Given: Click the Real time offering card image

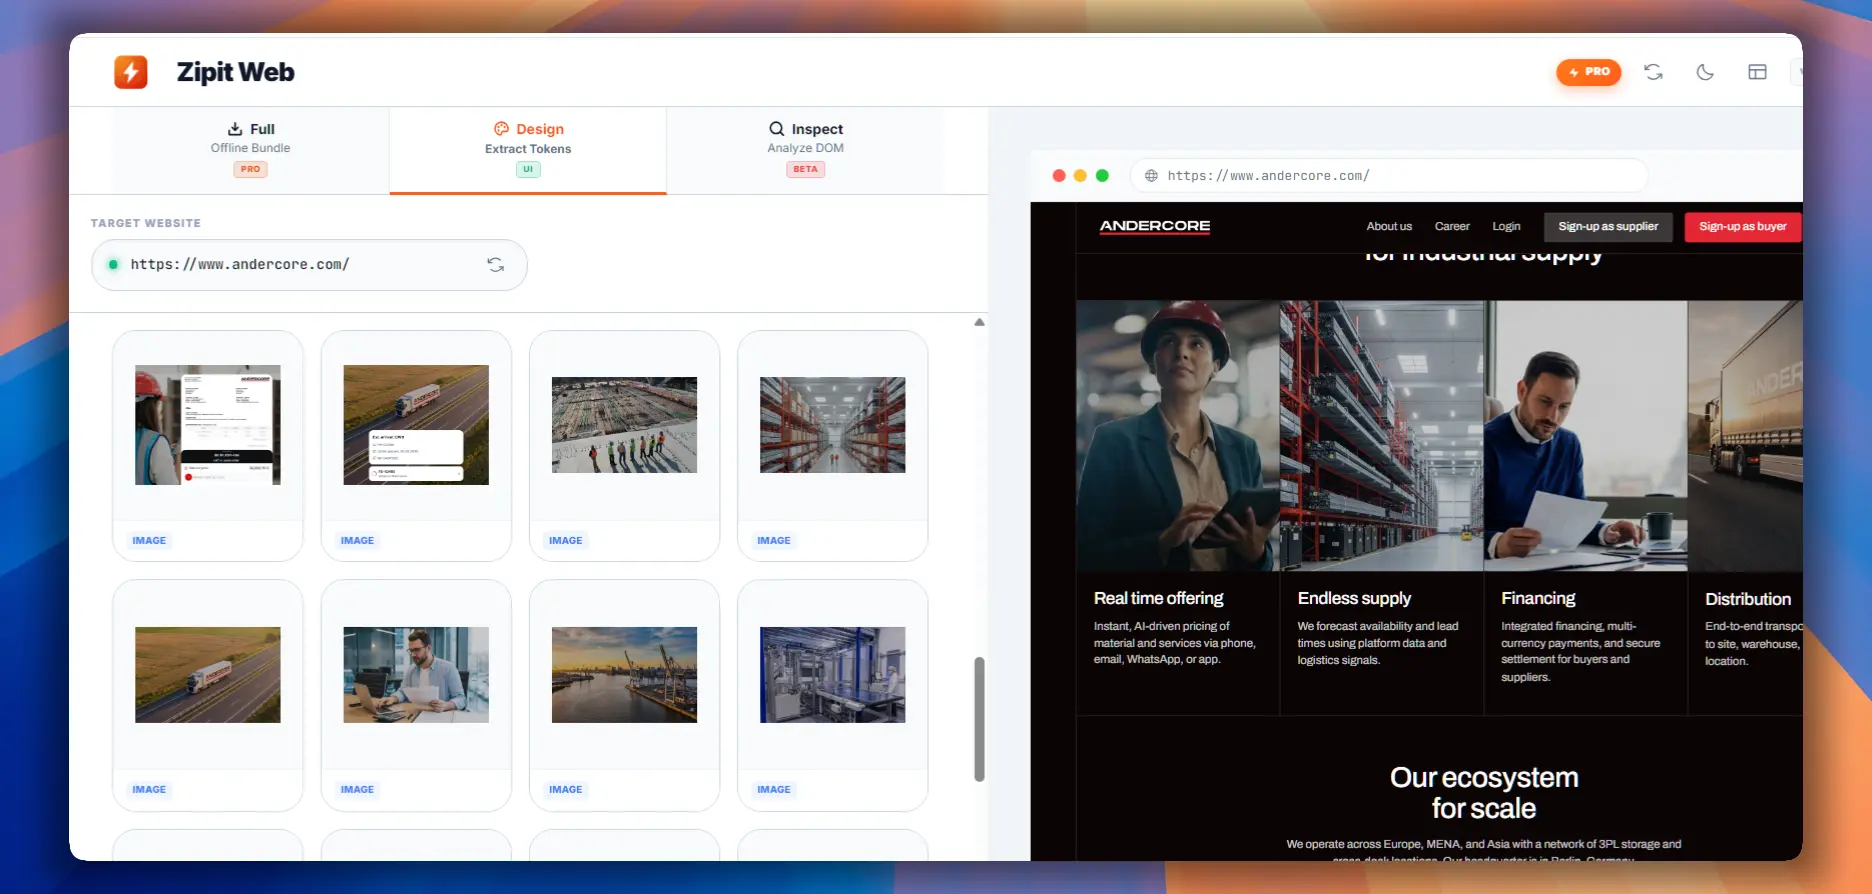Looking at the screenshot, I should click(1178, 436).
